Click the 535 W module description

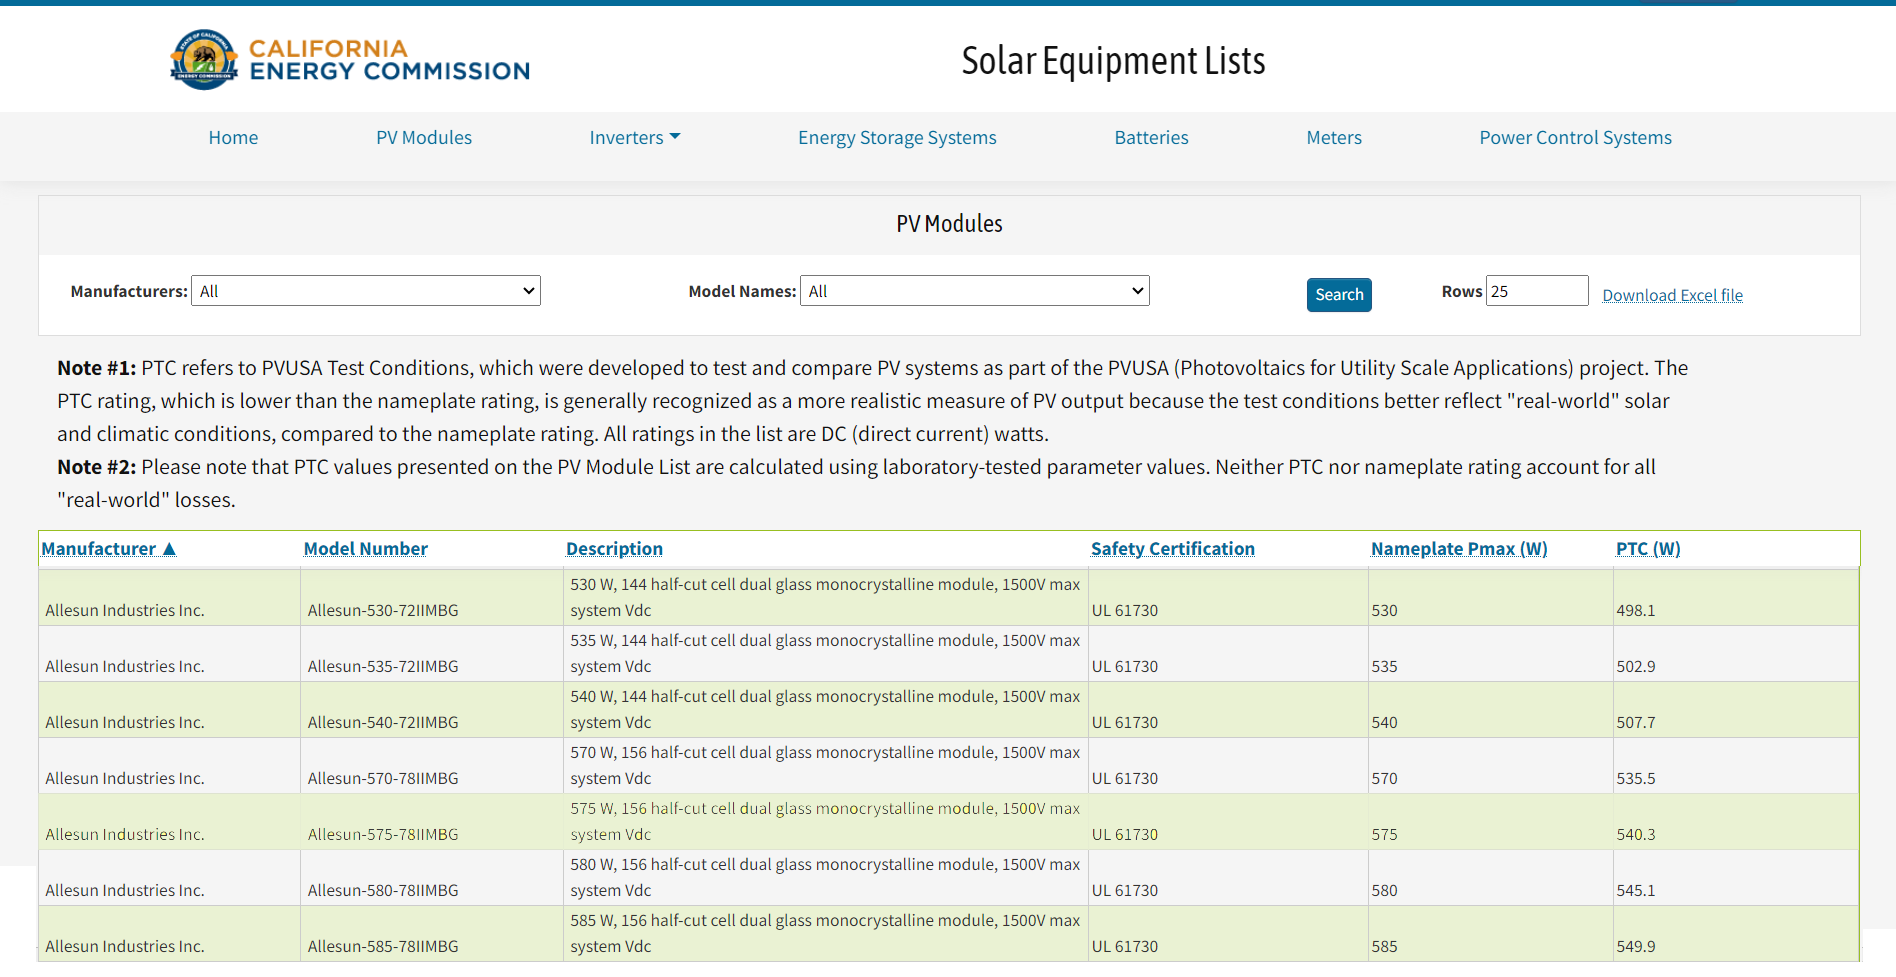[825, 653]
